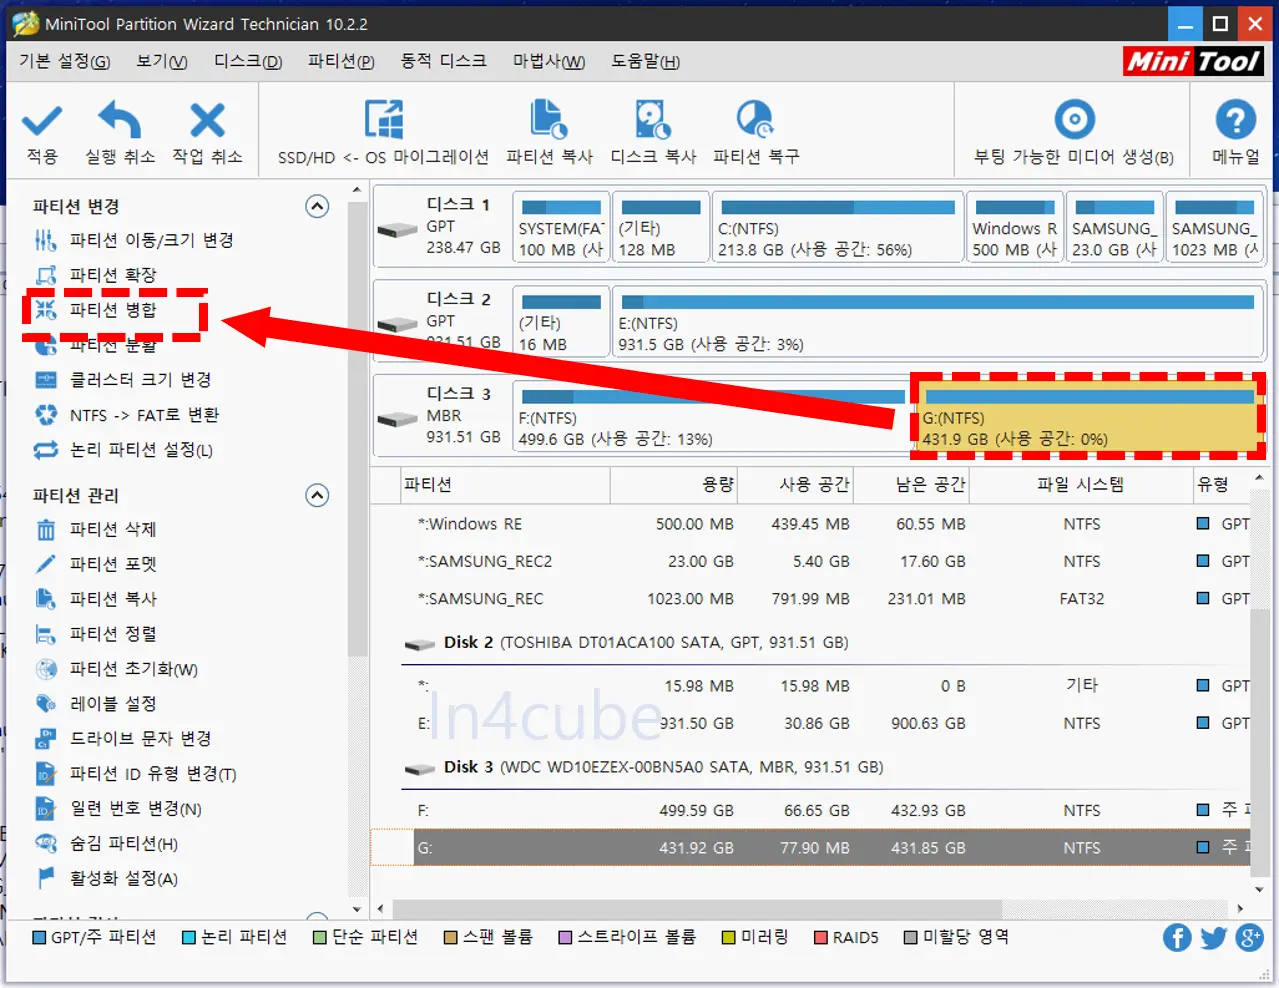Sort by 파일 시스템 column header
Viewport: 1279px width, 988px height.
click(1081, 485)
